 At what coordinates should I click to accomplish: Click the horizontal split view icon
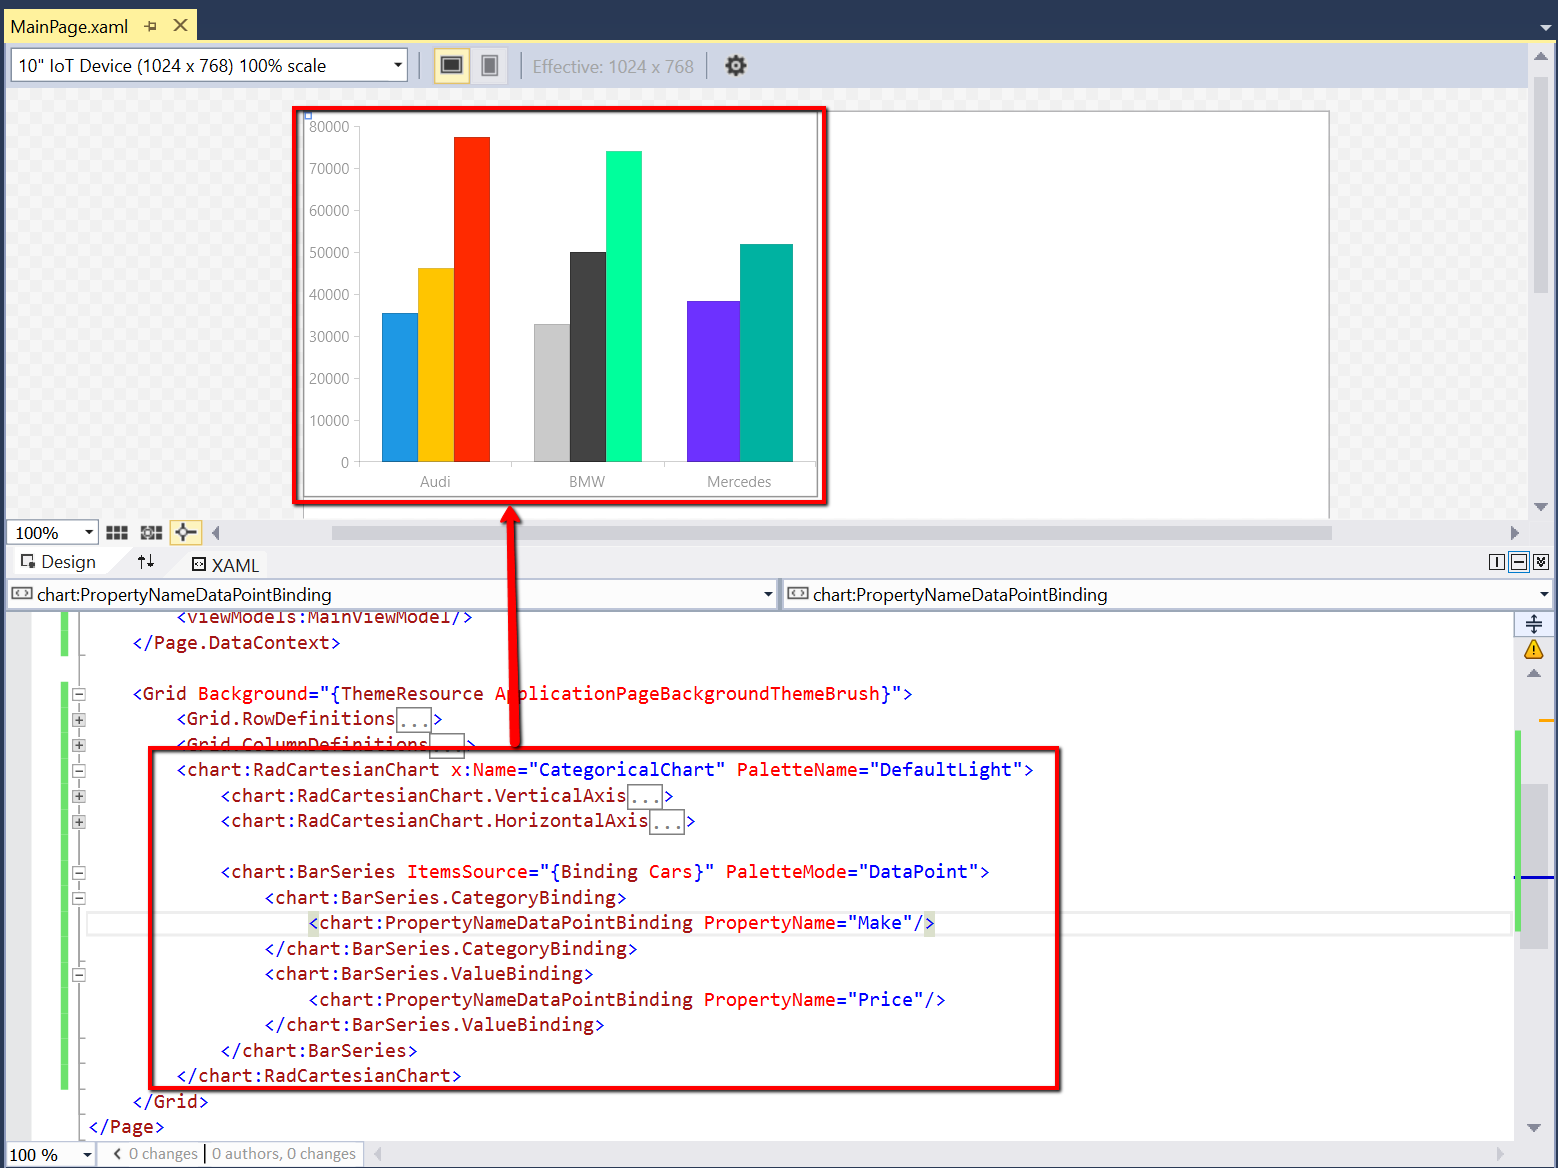tap(1518, 562)
